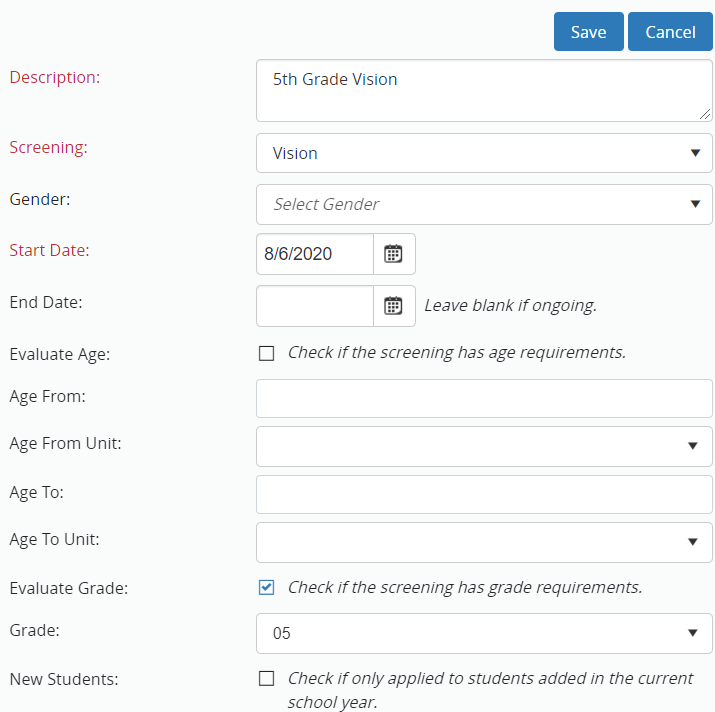This screenshot has width=715, height=712.
Task: Focus the Age To input box
Action: [484, 494]
